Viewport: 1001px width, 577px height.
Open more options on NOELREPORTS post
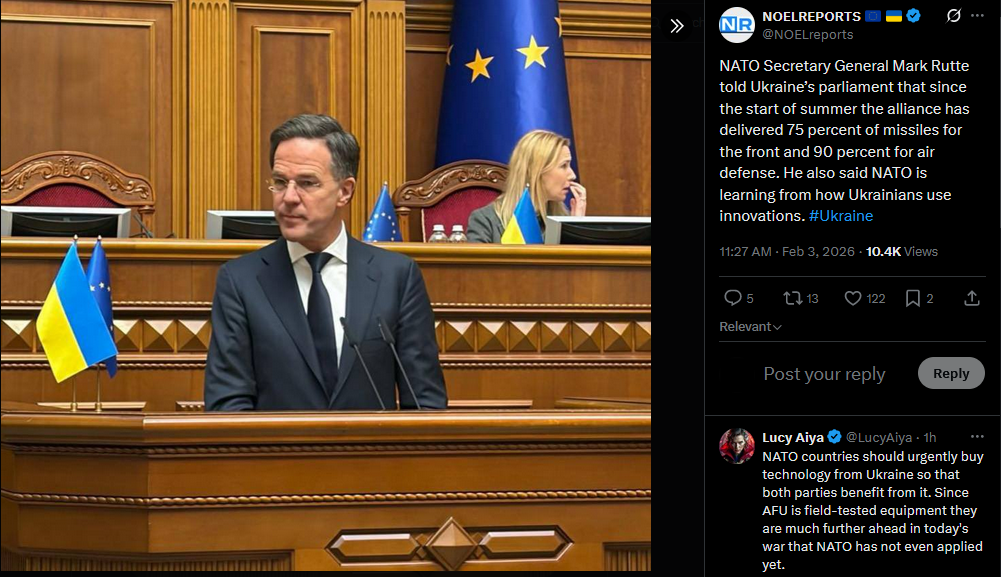point(977,16)
